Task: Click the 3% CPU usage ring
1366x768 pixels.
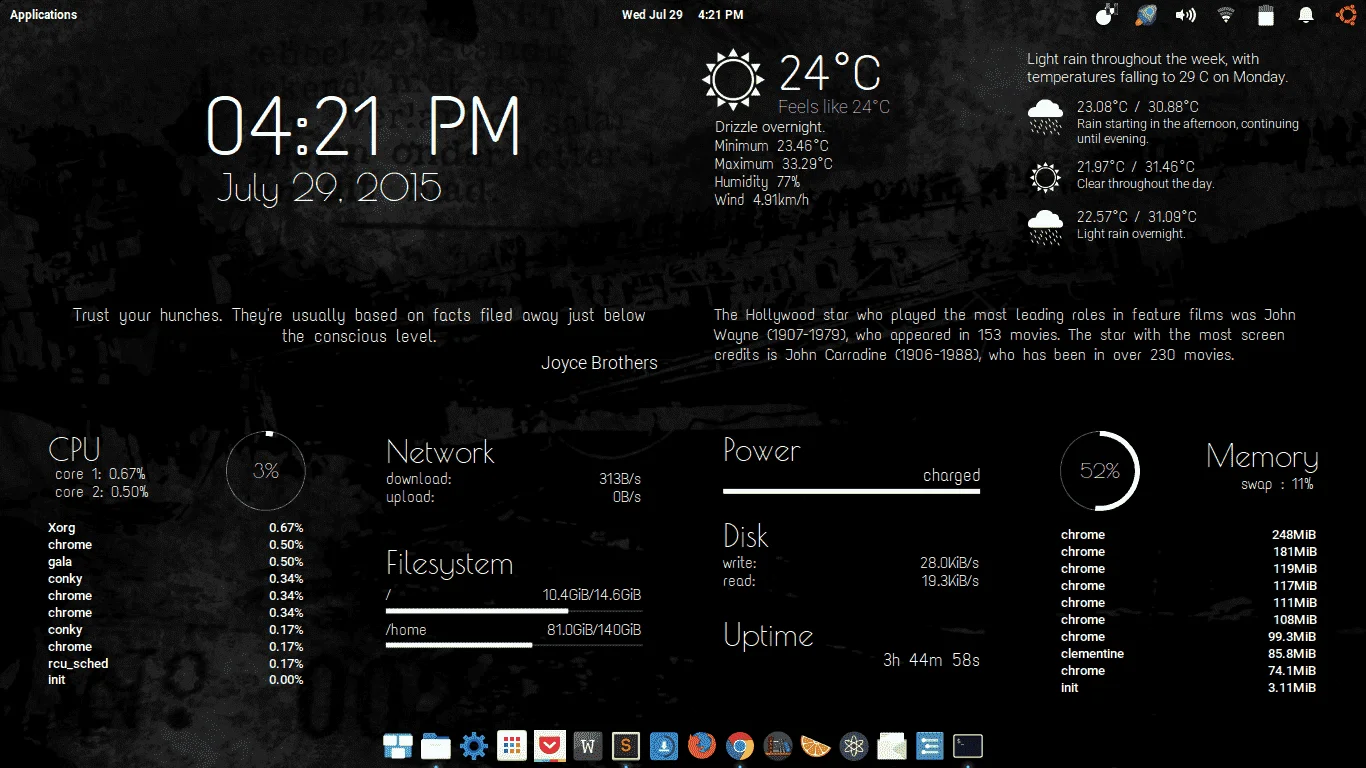Action: click(266, 471)
